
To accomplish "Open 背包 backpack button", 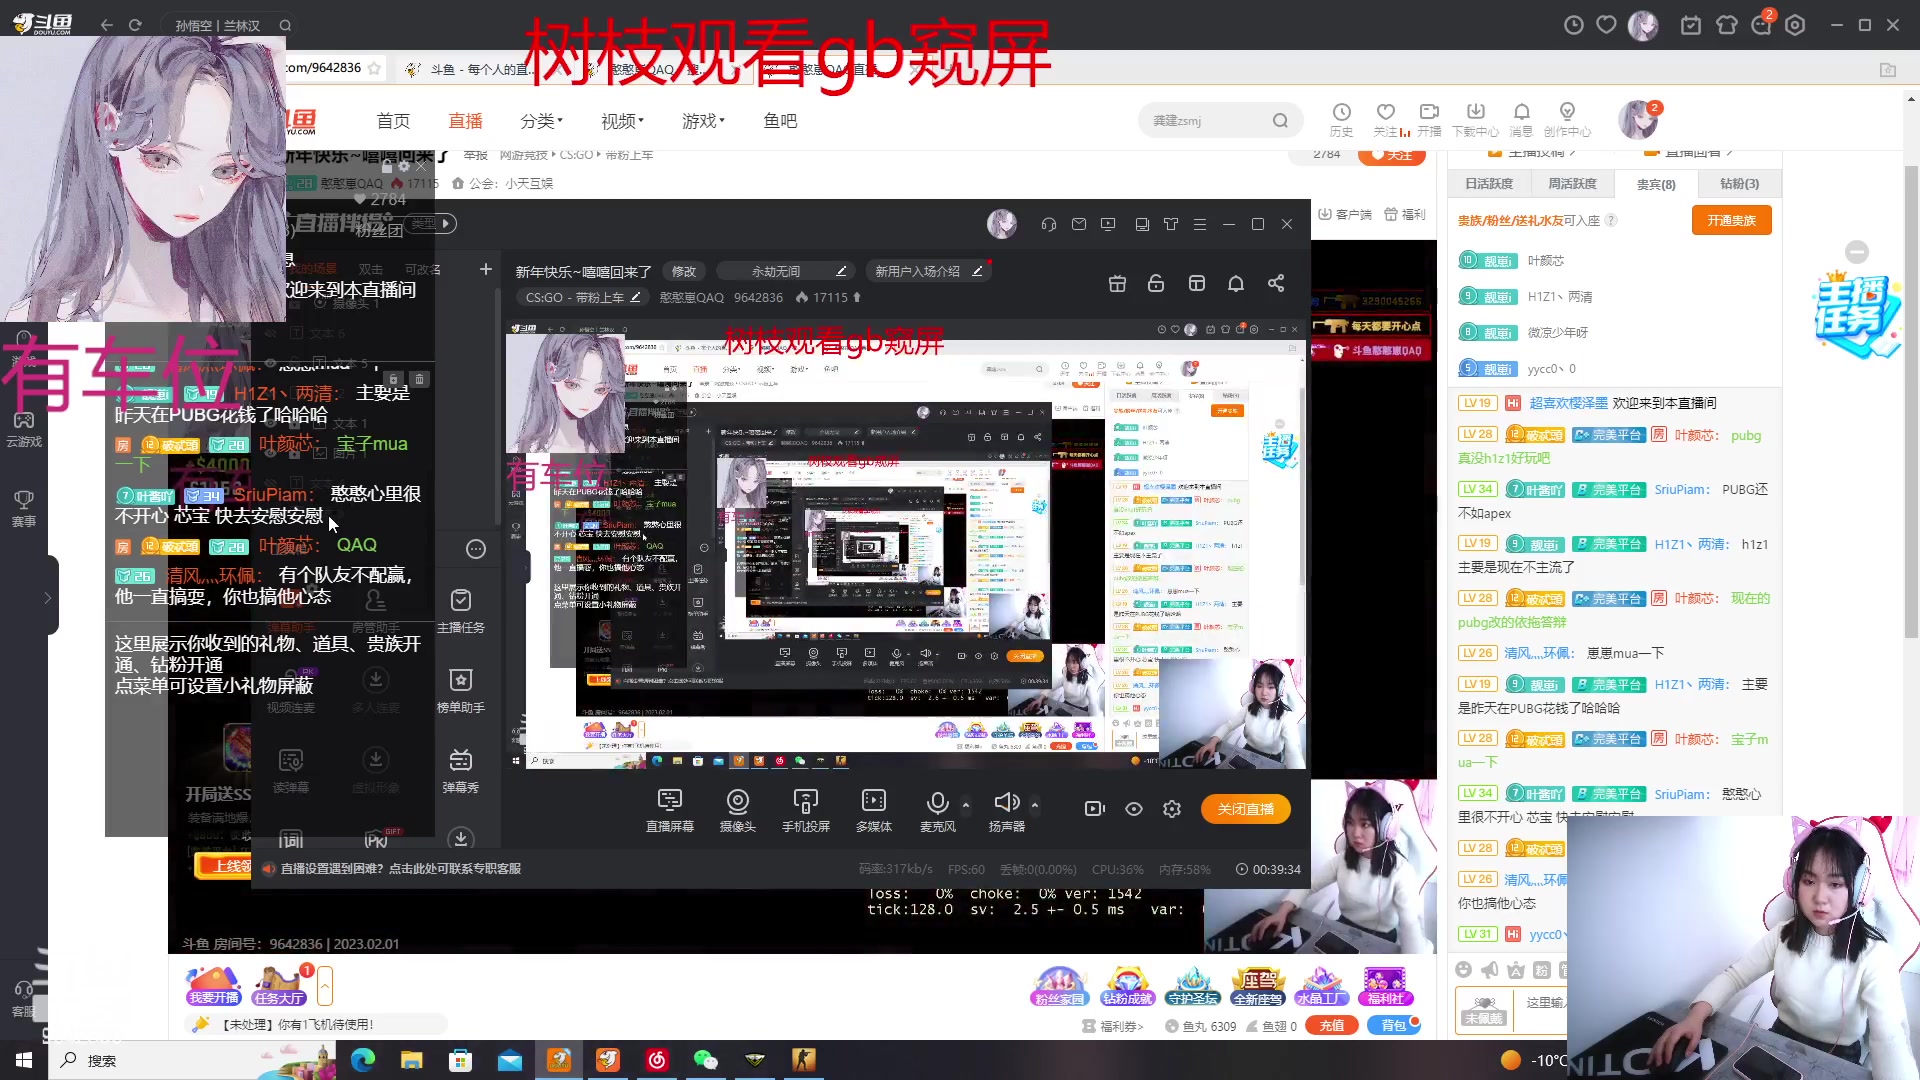I will point(1393,1026).
